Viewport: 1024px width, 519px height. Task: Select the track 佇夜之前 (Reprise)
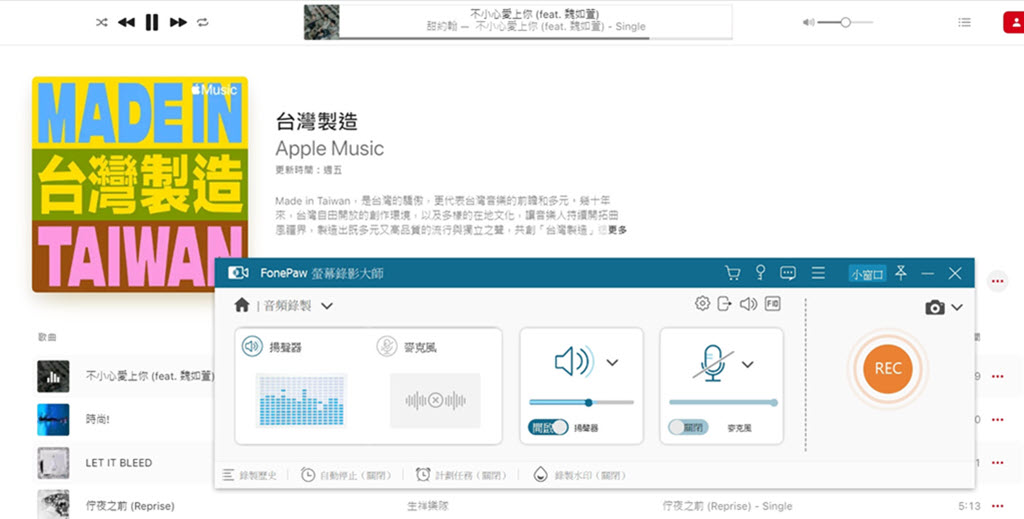coord(130,505)
